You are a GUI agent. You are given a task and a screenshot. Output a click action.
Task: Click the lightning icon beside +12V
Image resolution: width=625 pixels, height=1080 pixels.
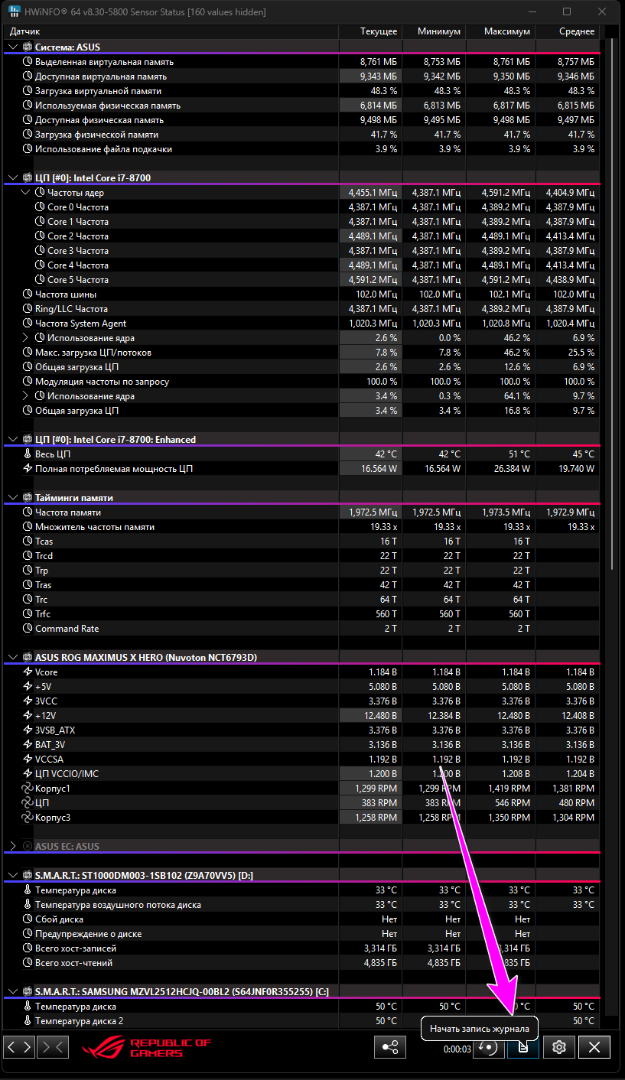click(28, 715)
